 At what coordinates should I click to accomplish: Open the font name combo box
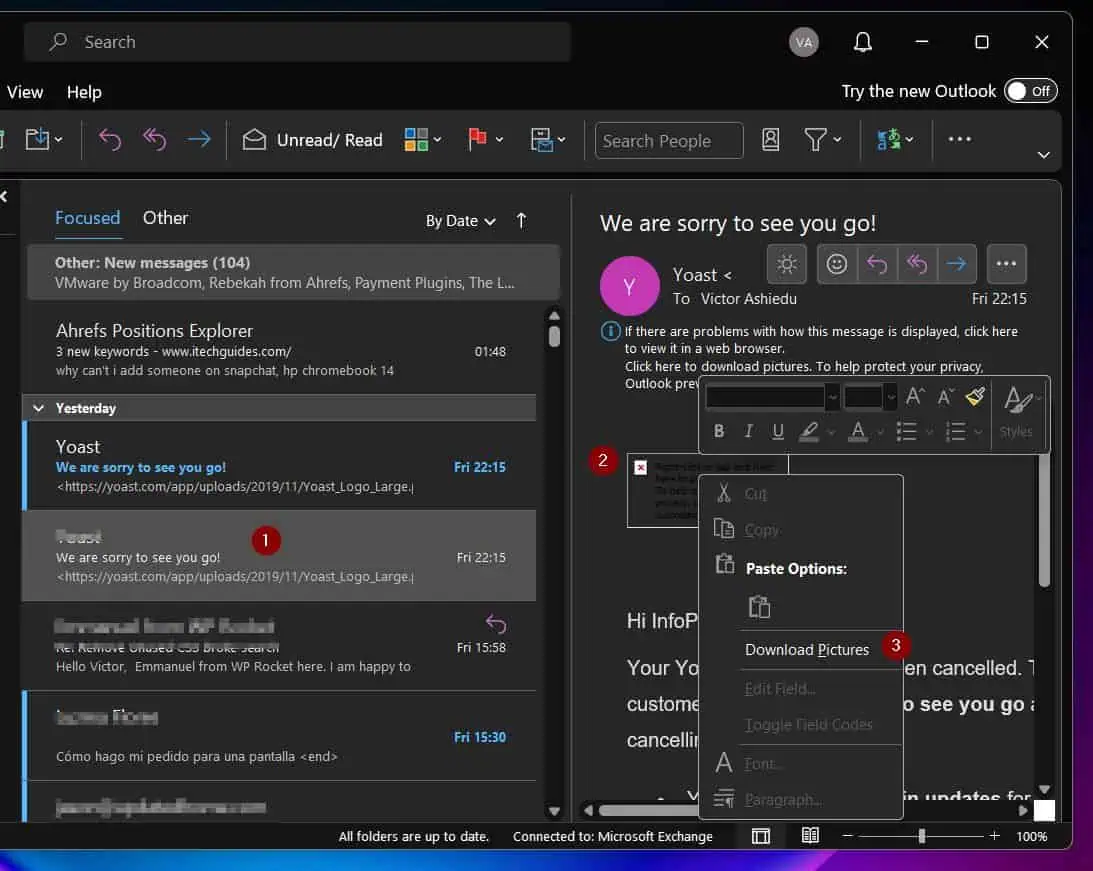[x=771, y=397]
